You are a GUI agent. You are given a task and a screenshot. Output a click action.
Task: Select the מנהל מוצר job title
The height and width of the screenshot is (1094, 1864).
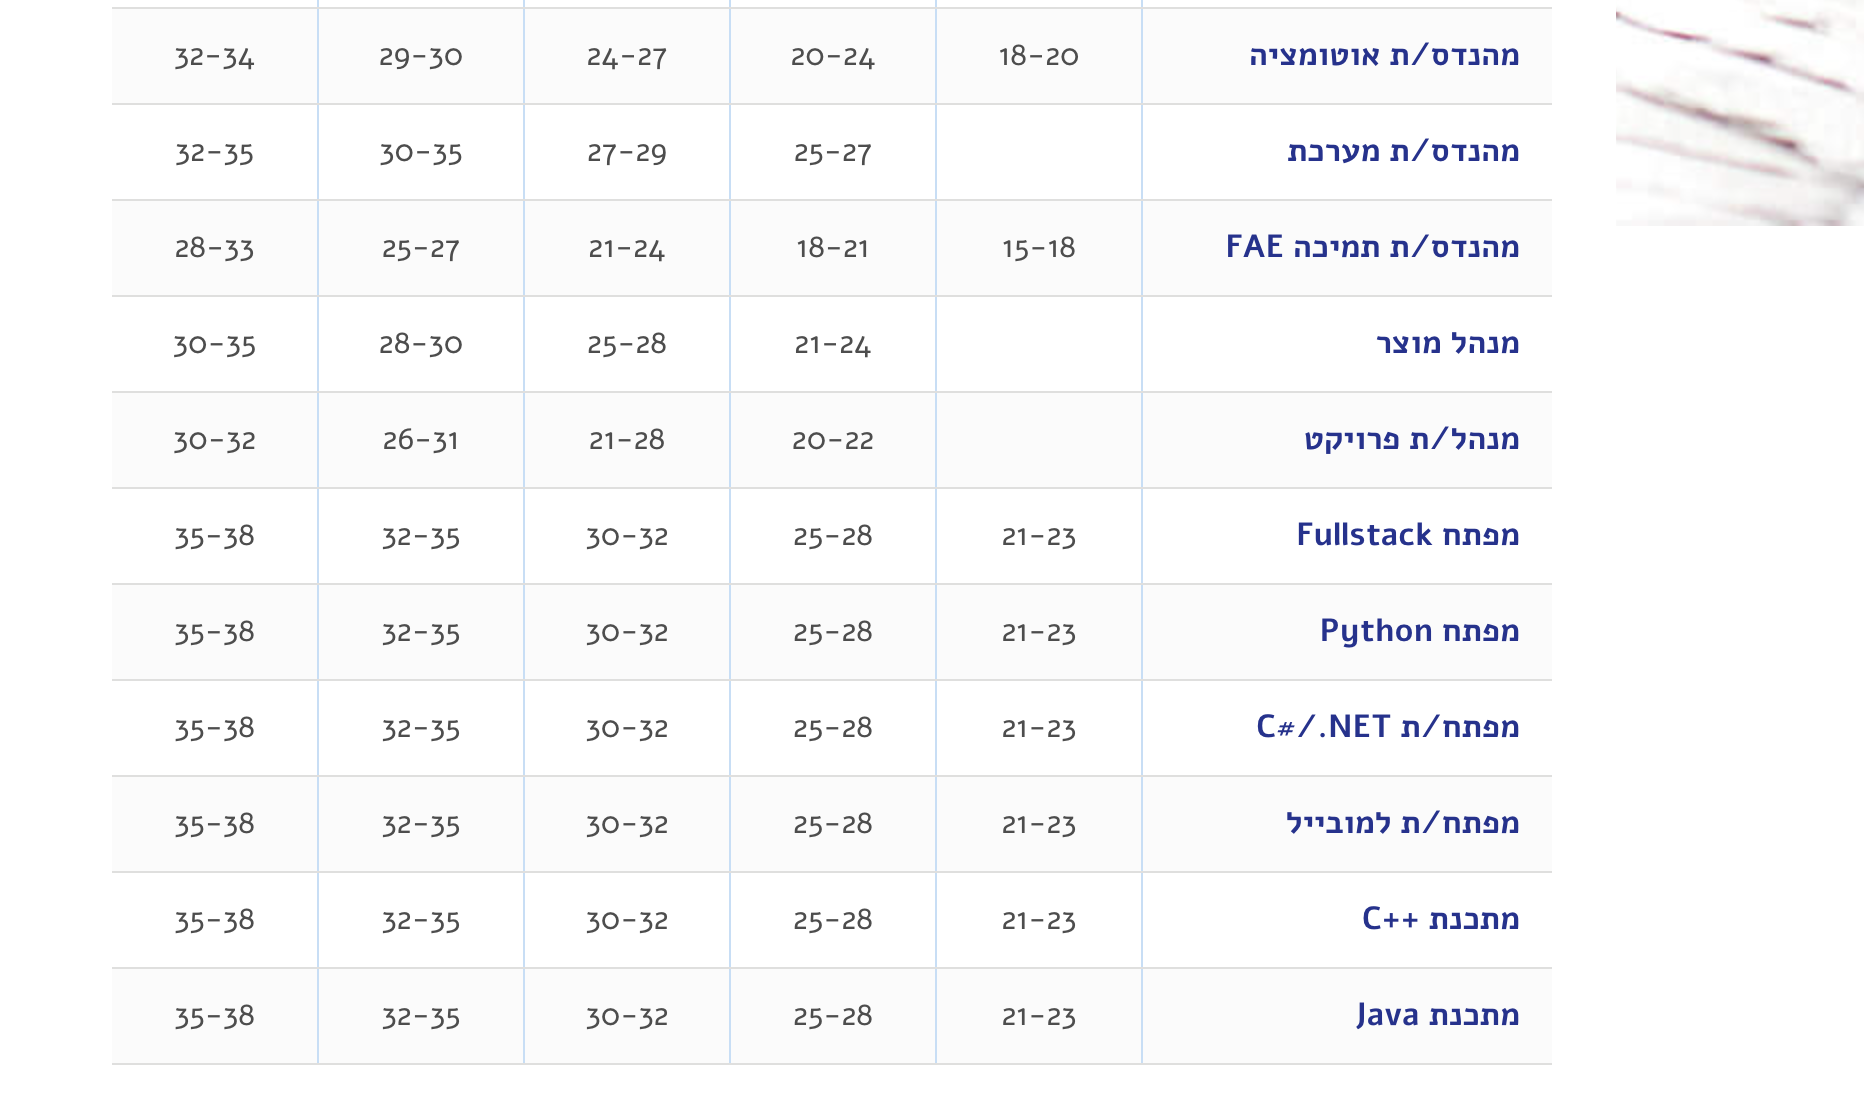1447,343
